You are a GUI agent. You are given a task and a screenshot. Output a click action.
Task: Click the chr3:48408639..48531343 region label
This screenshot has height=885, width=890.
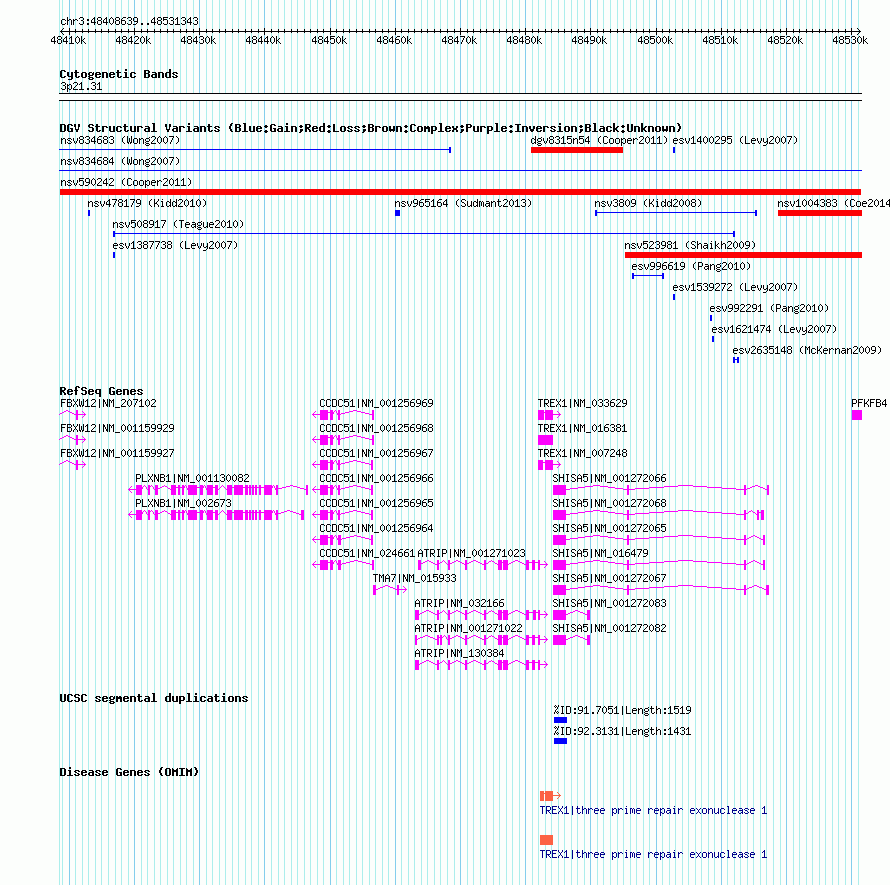click(129, 21)
